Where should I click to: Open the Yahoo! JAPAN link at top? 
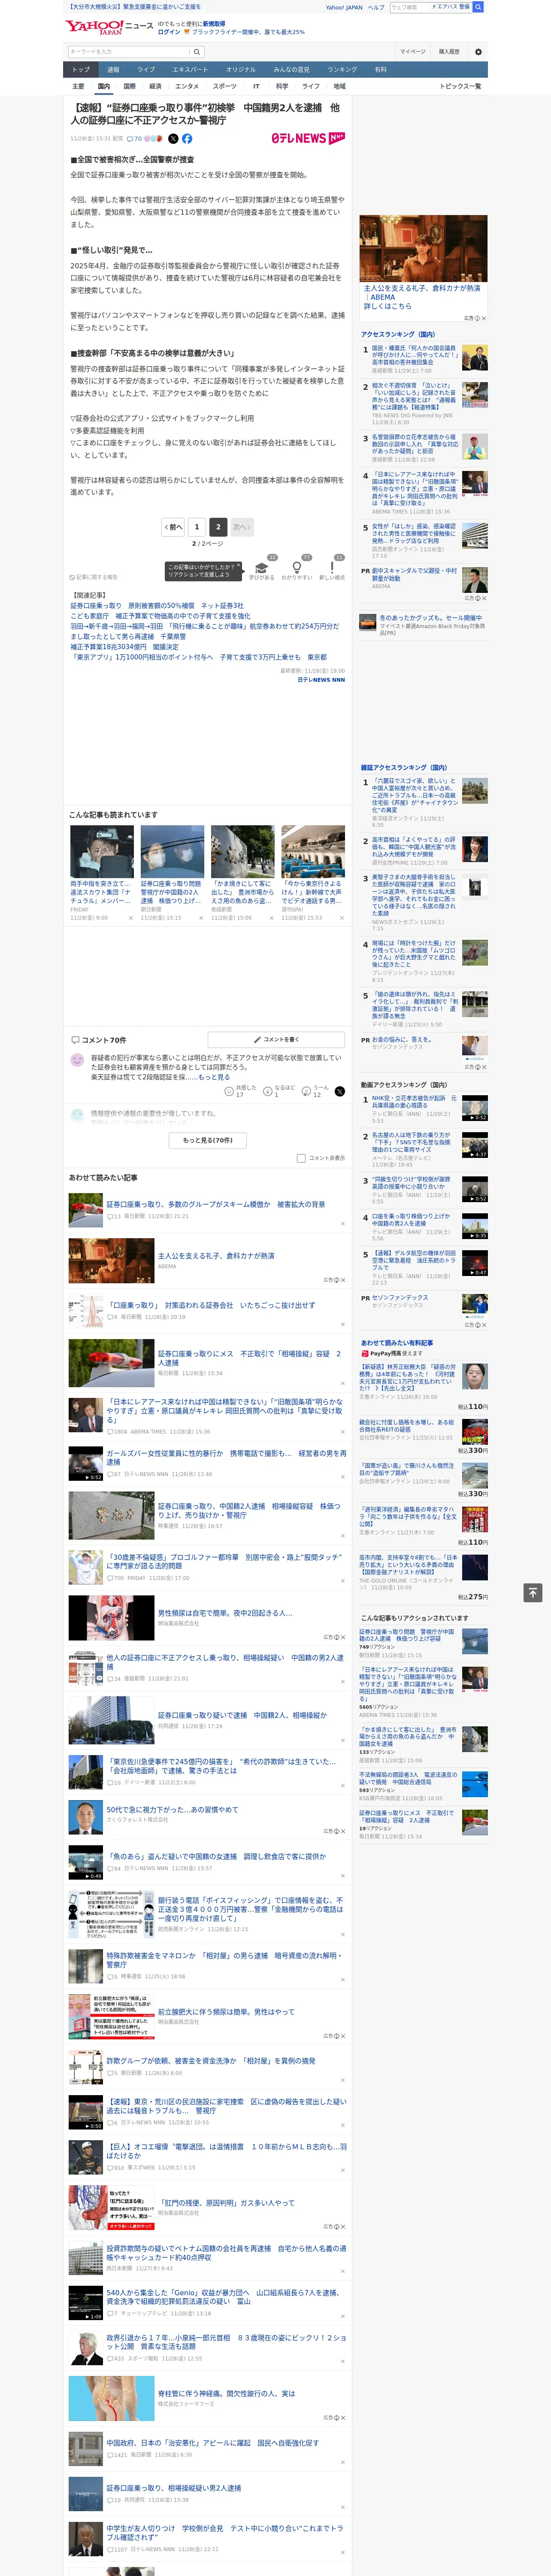coord(344,7)
